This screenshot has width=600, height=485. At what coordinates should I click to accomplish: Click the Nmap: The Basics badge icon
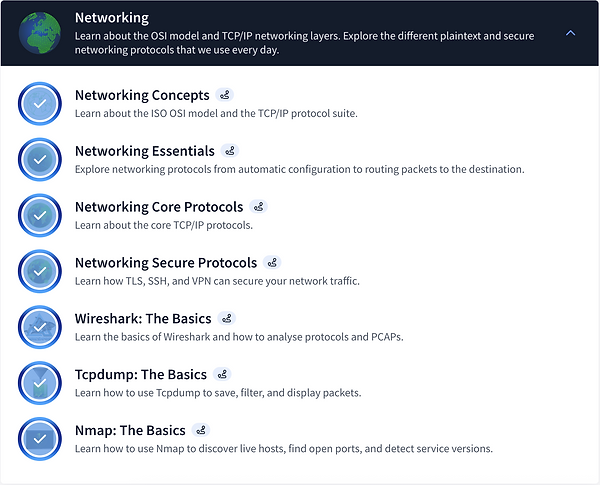[x=201, y=431]
